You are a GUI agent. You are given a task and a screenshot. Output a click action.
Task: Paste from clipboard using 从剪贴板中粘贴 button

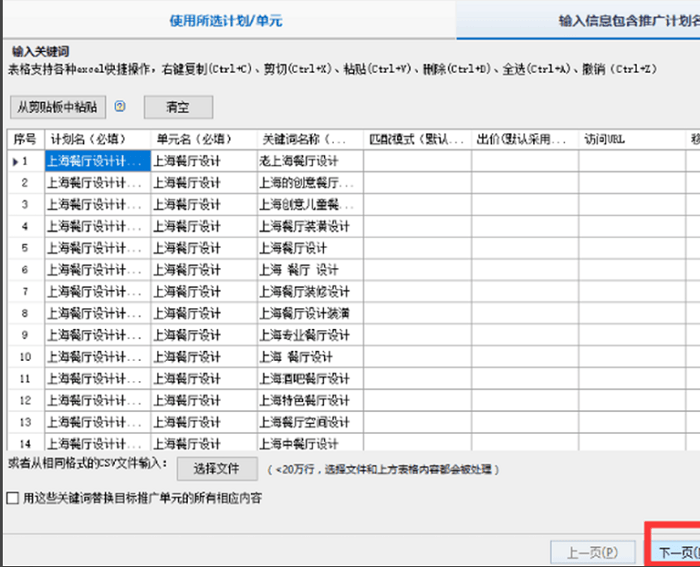58,107
